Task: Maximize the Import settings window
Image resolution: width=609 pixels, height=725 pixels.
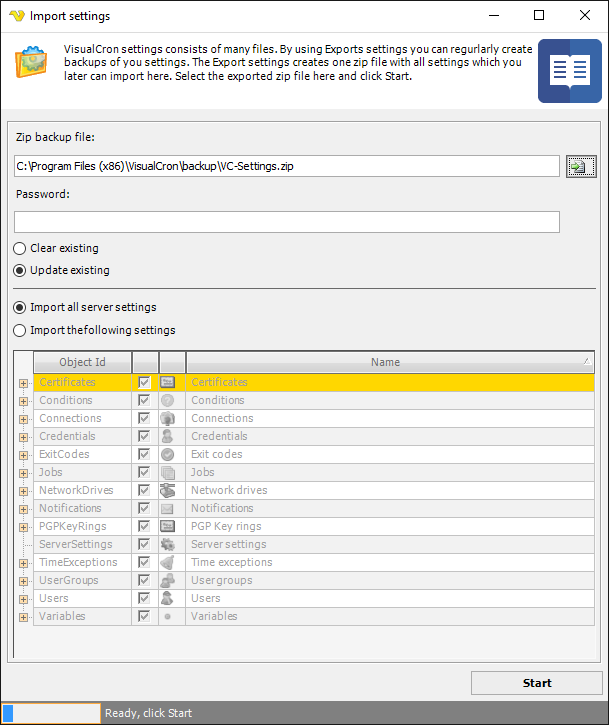Action: (539, 15)
